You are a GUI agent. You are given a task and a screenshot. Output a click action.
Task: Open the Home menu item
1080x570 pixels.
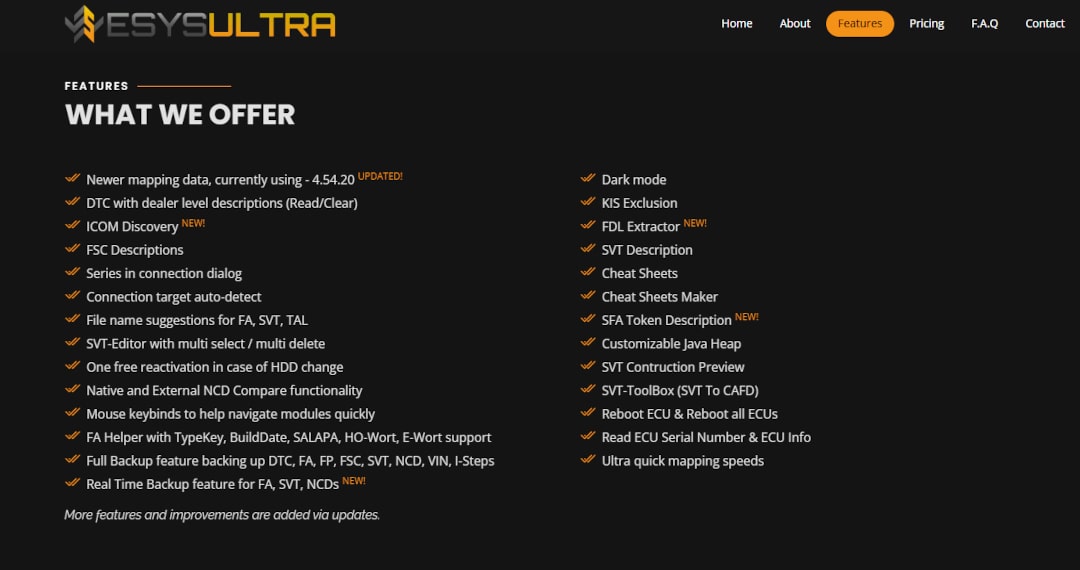(x=737, y=24)
